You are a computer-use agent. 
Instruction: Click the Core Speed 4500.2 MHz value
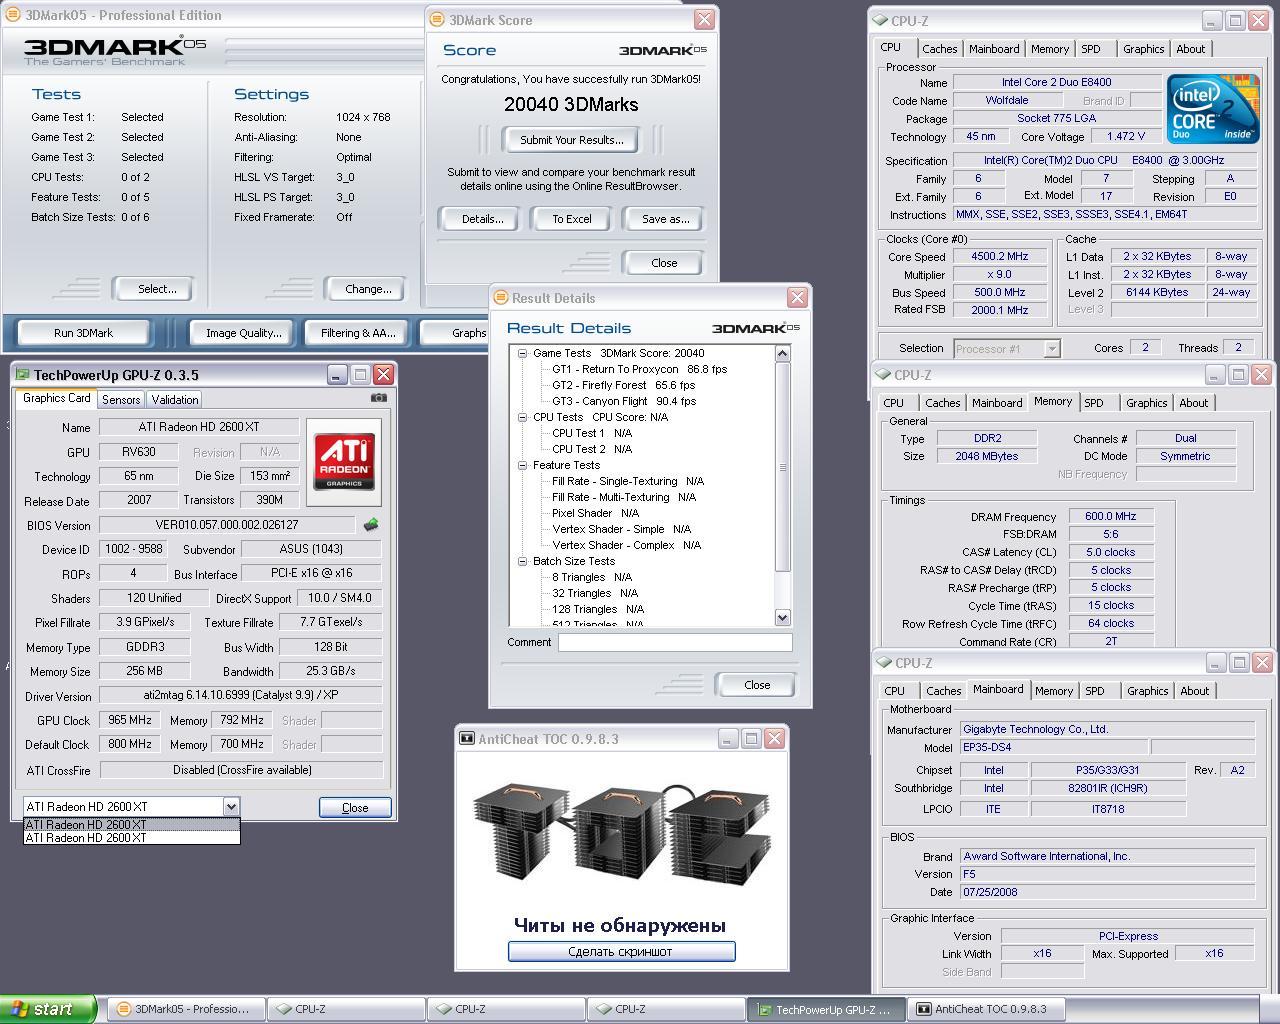point(1000,256)
